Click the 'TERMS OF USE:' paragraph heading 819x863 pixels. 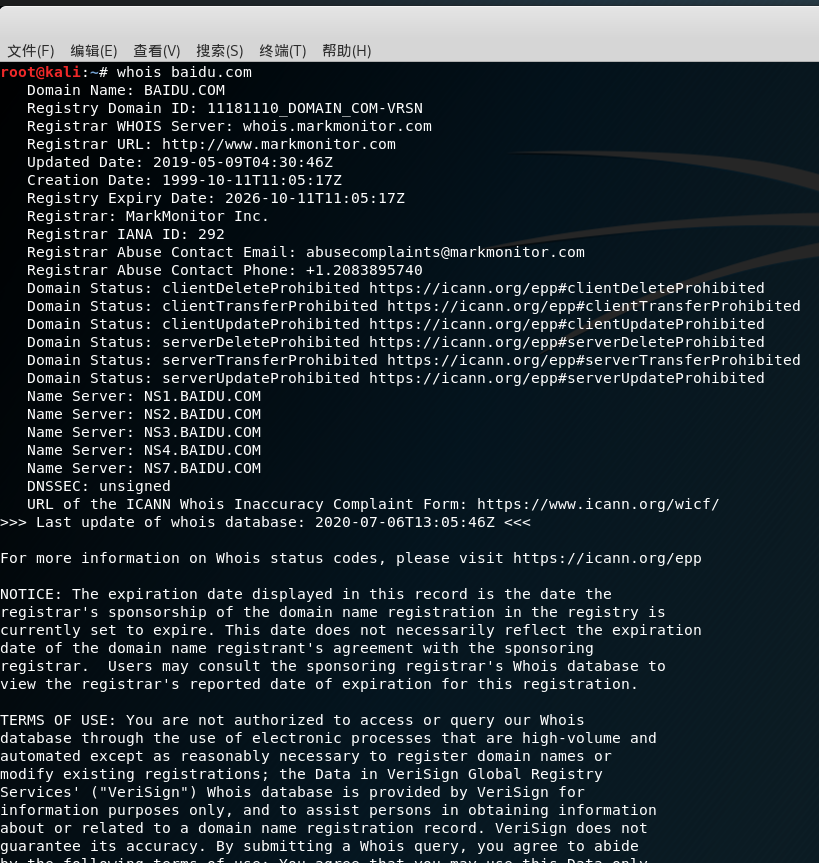(x=58, y=720)
